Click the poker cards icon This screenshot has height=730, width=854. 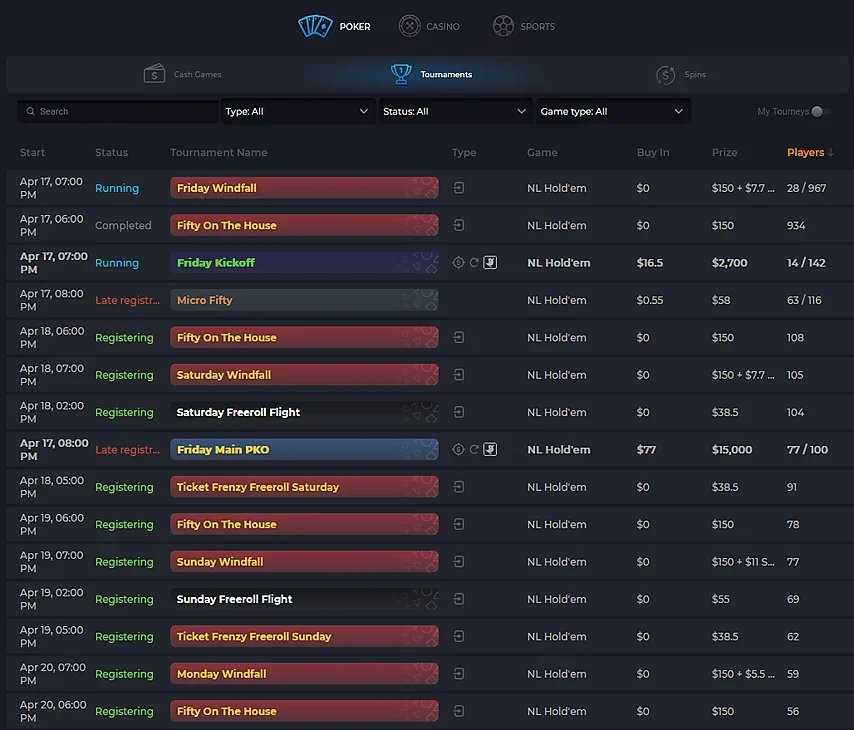click(x=315, y=26)
